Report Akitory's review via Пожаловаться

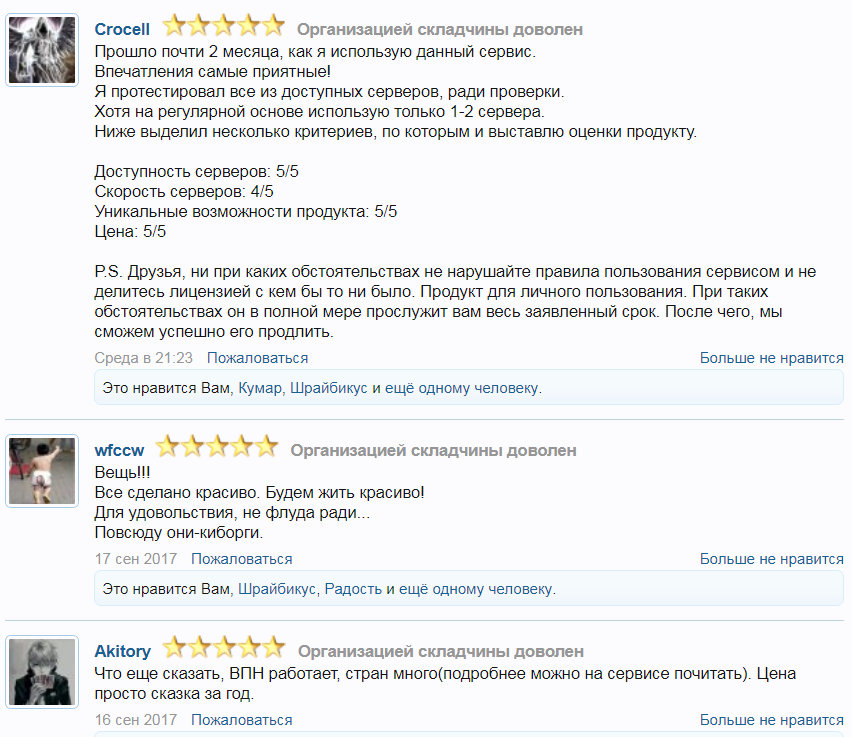coord(242,720)
